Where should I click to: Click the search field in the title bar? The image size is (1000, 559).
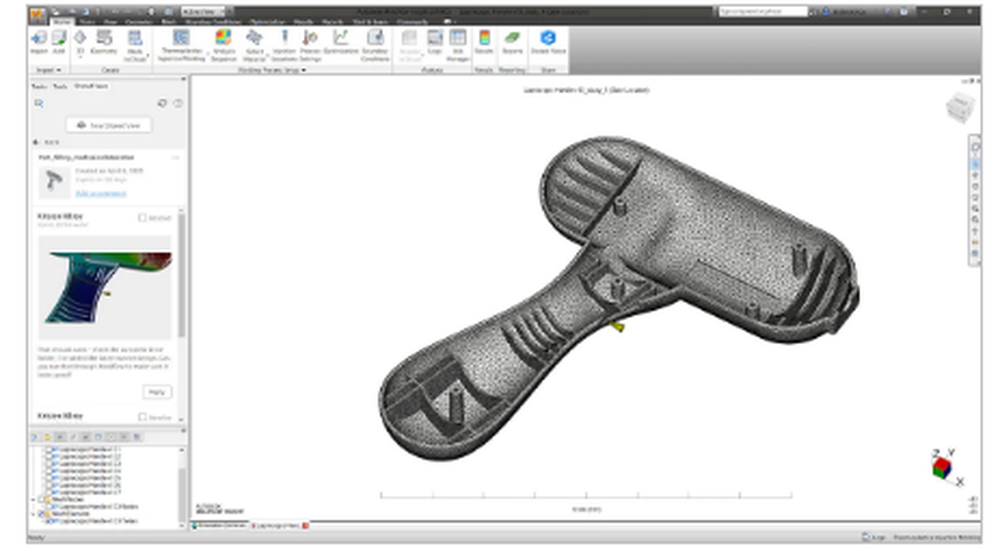[x=763, y=11]
